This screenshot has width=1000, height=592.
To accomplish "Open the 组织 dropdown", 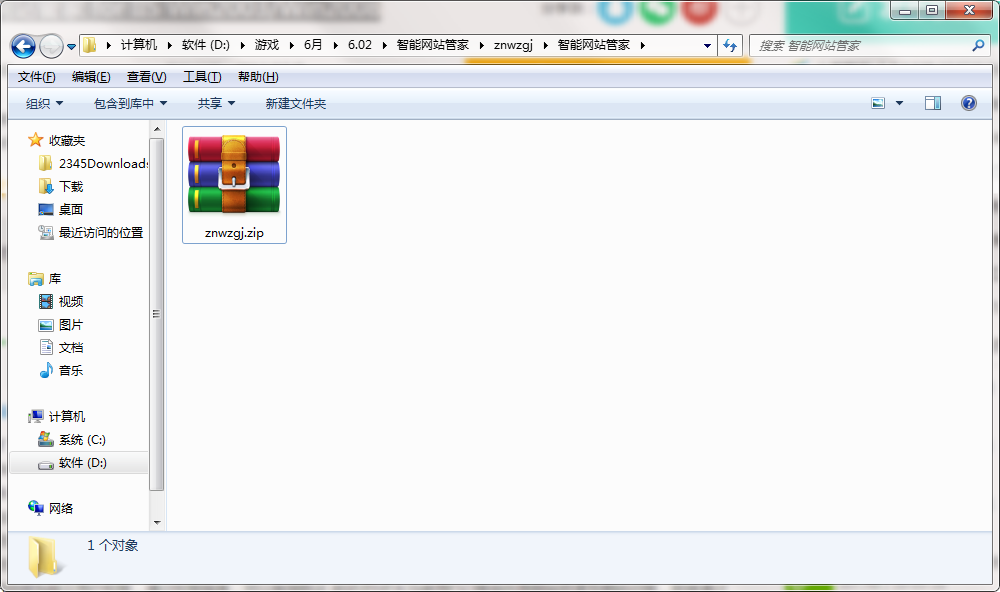I will 44,103.
